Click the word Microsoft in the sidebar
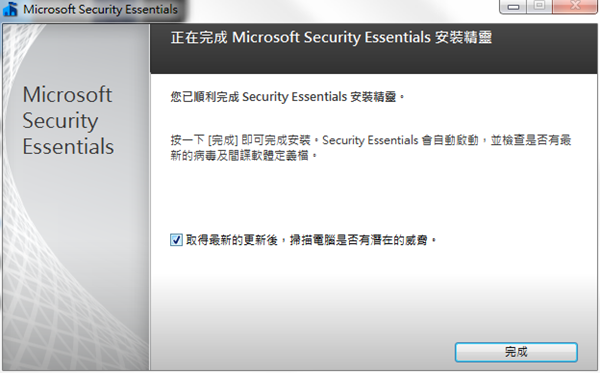The image size is (600, 373). [x=67, y=94]
